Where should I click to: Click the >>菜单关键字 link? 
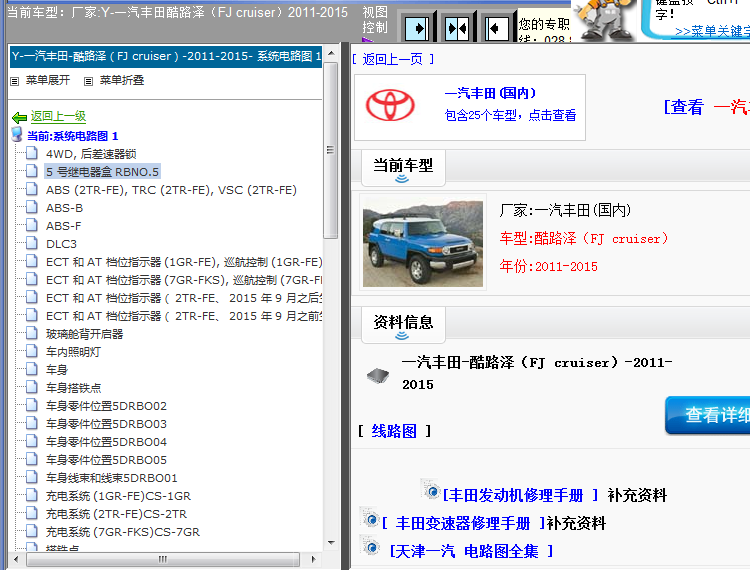coord(712,32)
